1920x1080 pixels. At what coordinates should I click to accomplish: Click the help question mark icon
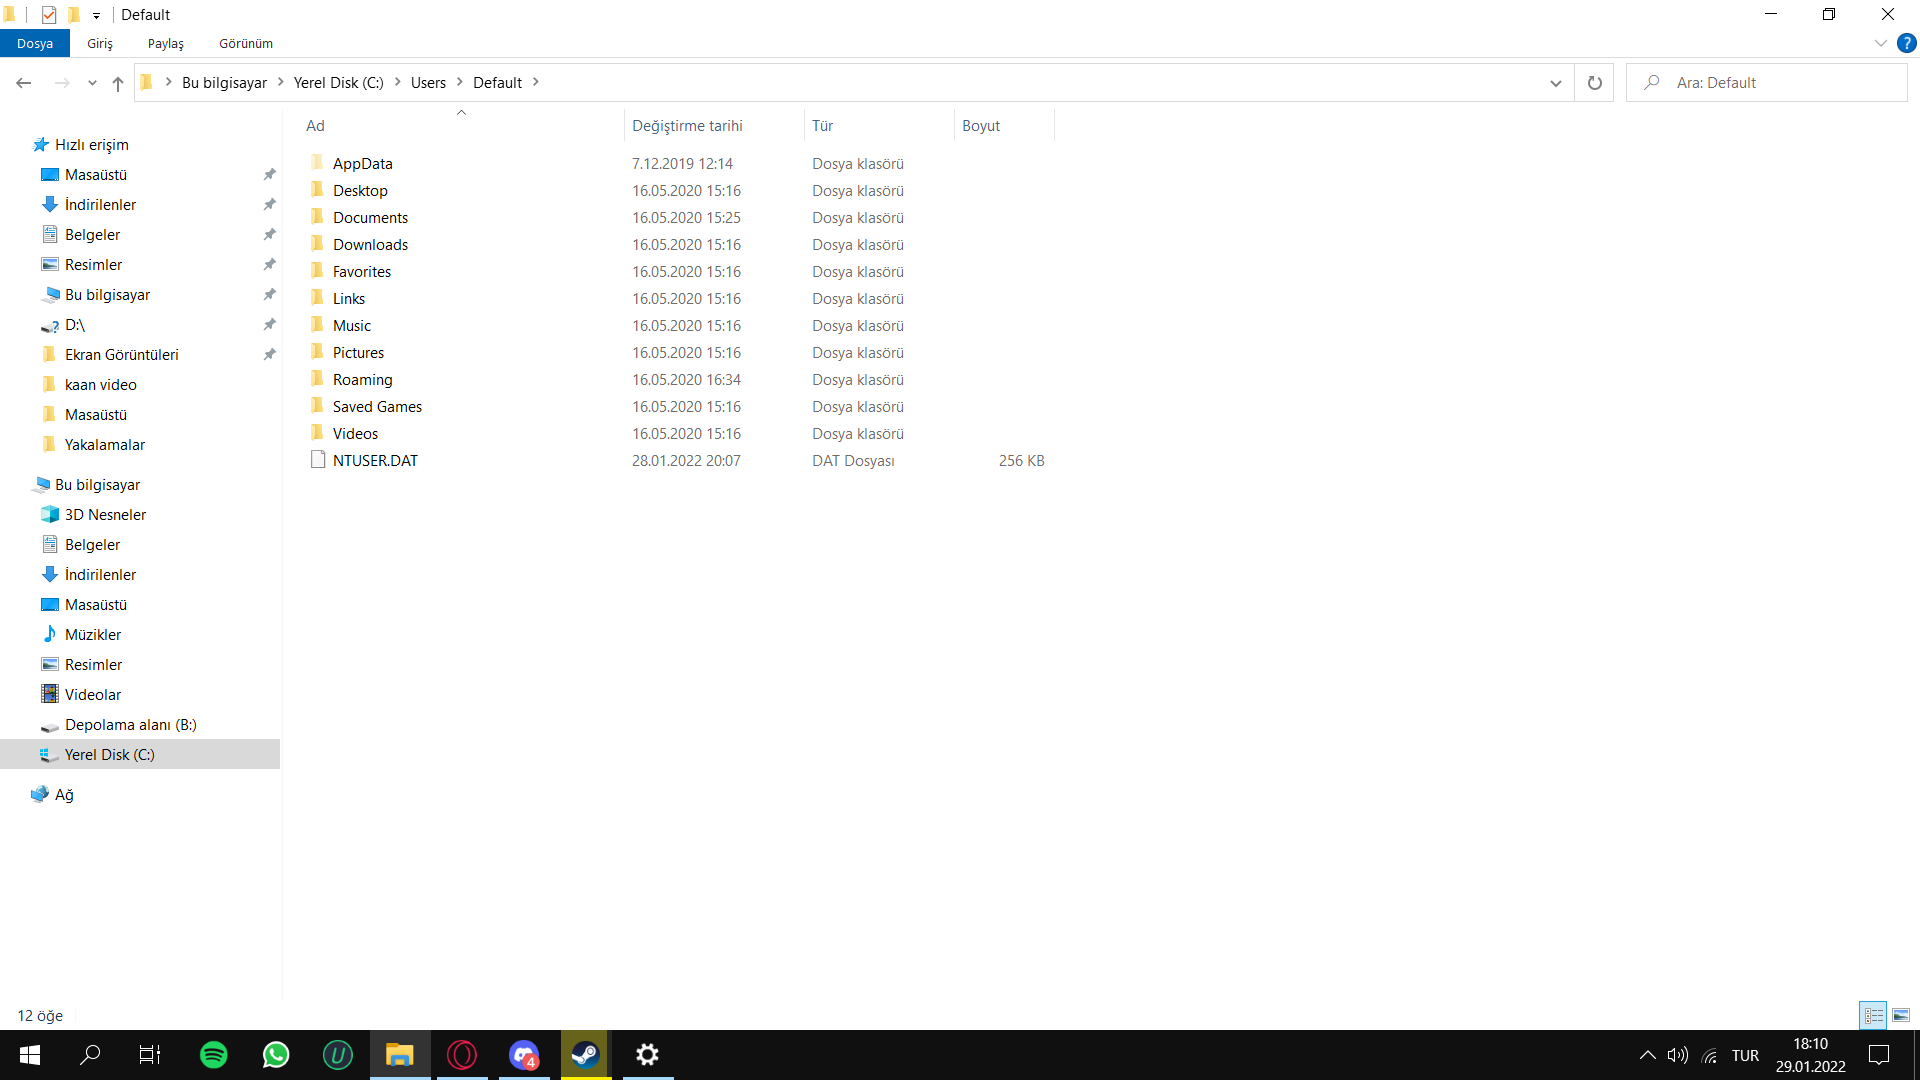pos(1907,43)
